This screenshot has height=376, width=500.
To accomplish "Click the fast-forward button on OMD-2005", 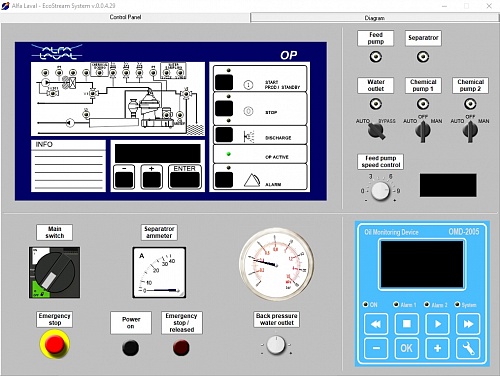I will point(468,324).
